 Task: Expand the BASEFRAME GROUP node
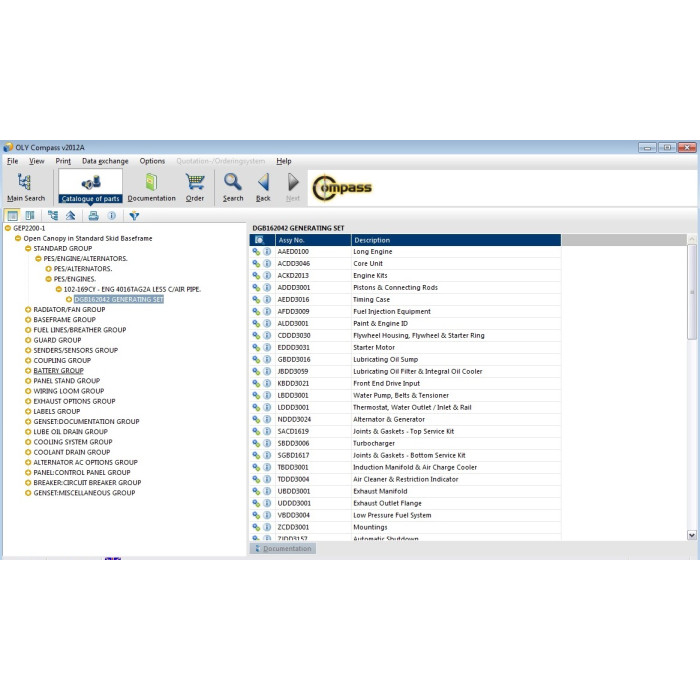tap(28, 320)
